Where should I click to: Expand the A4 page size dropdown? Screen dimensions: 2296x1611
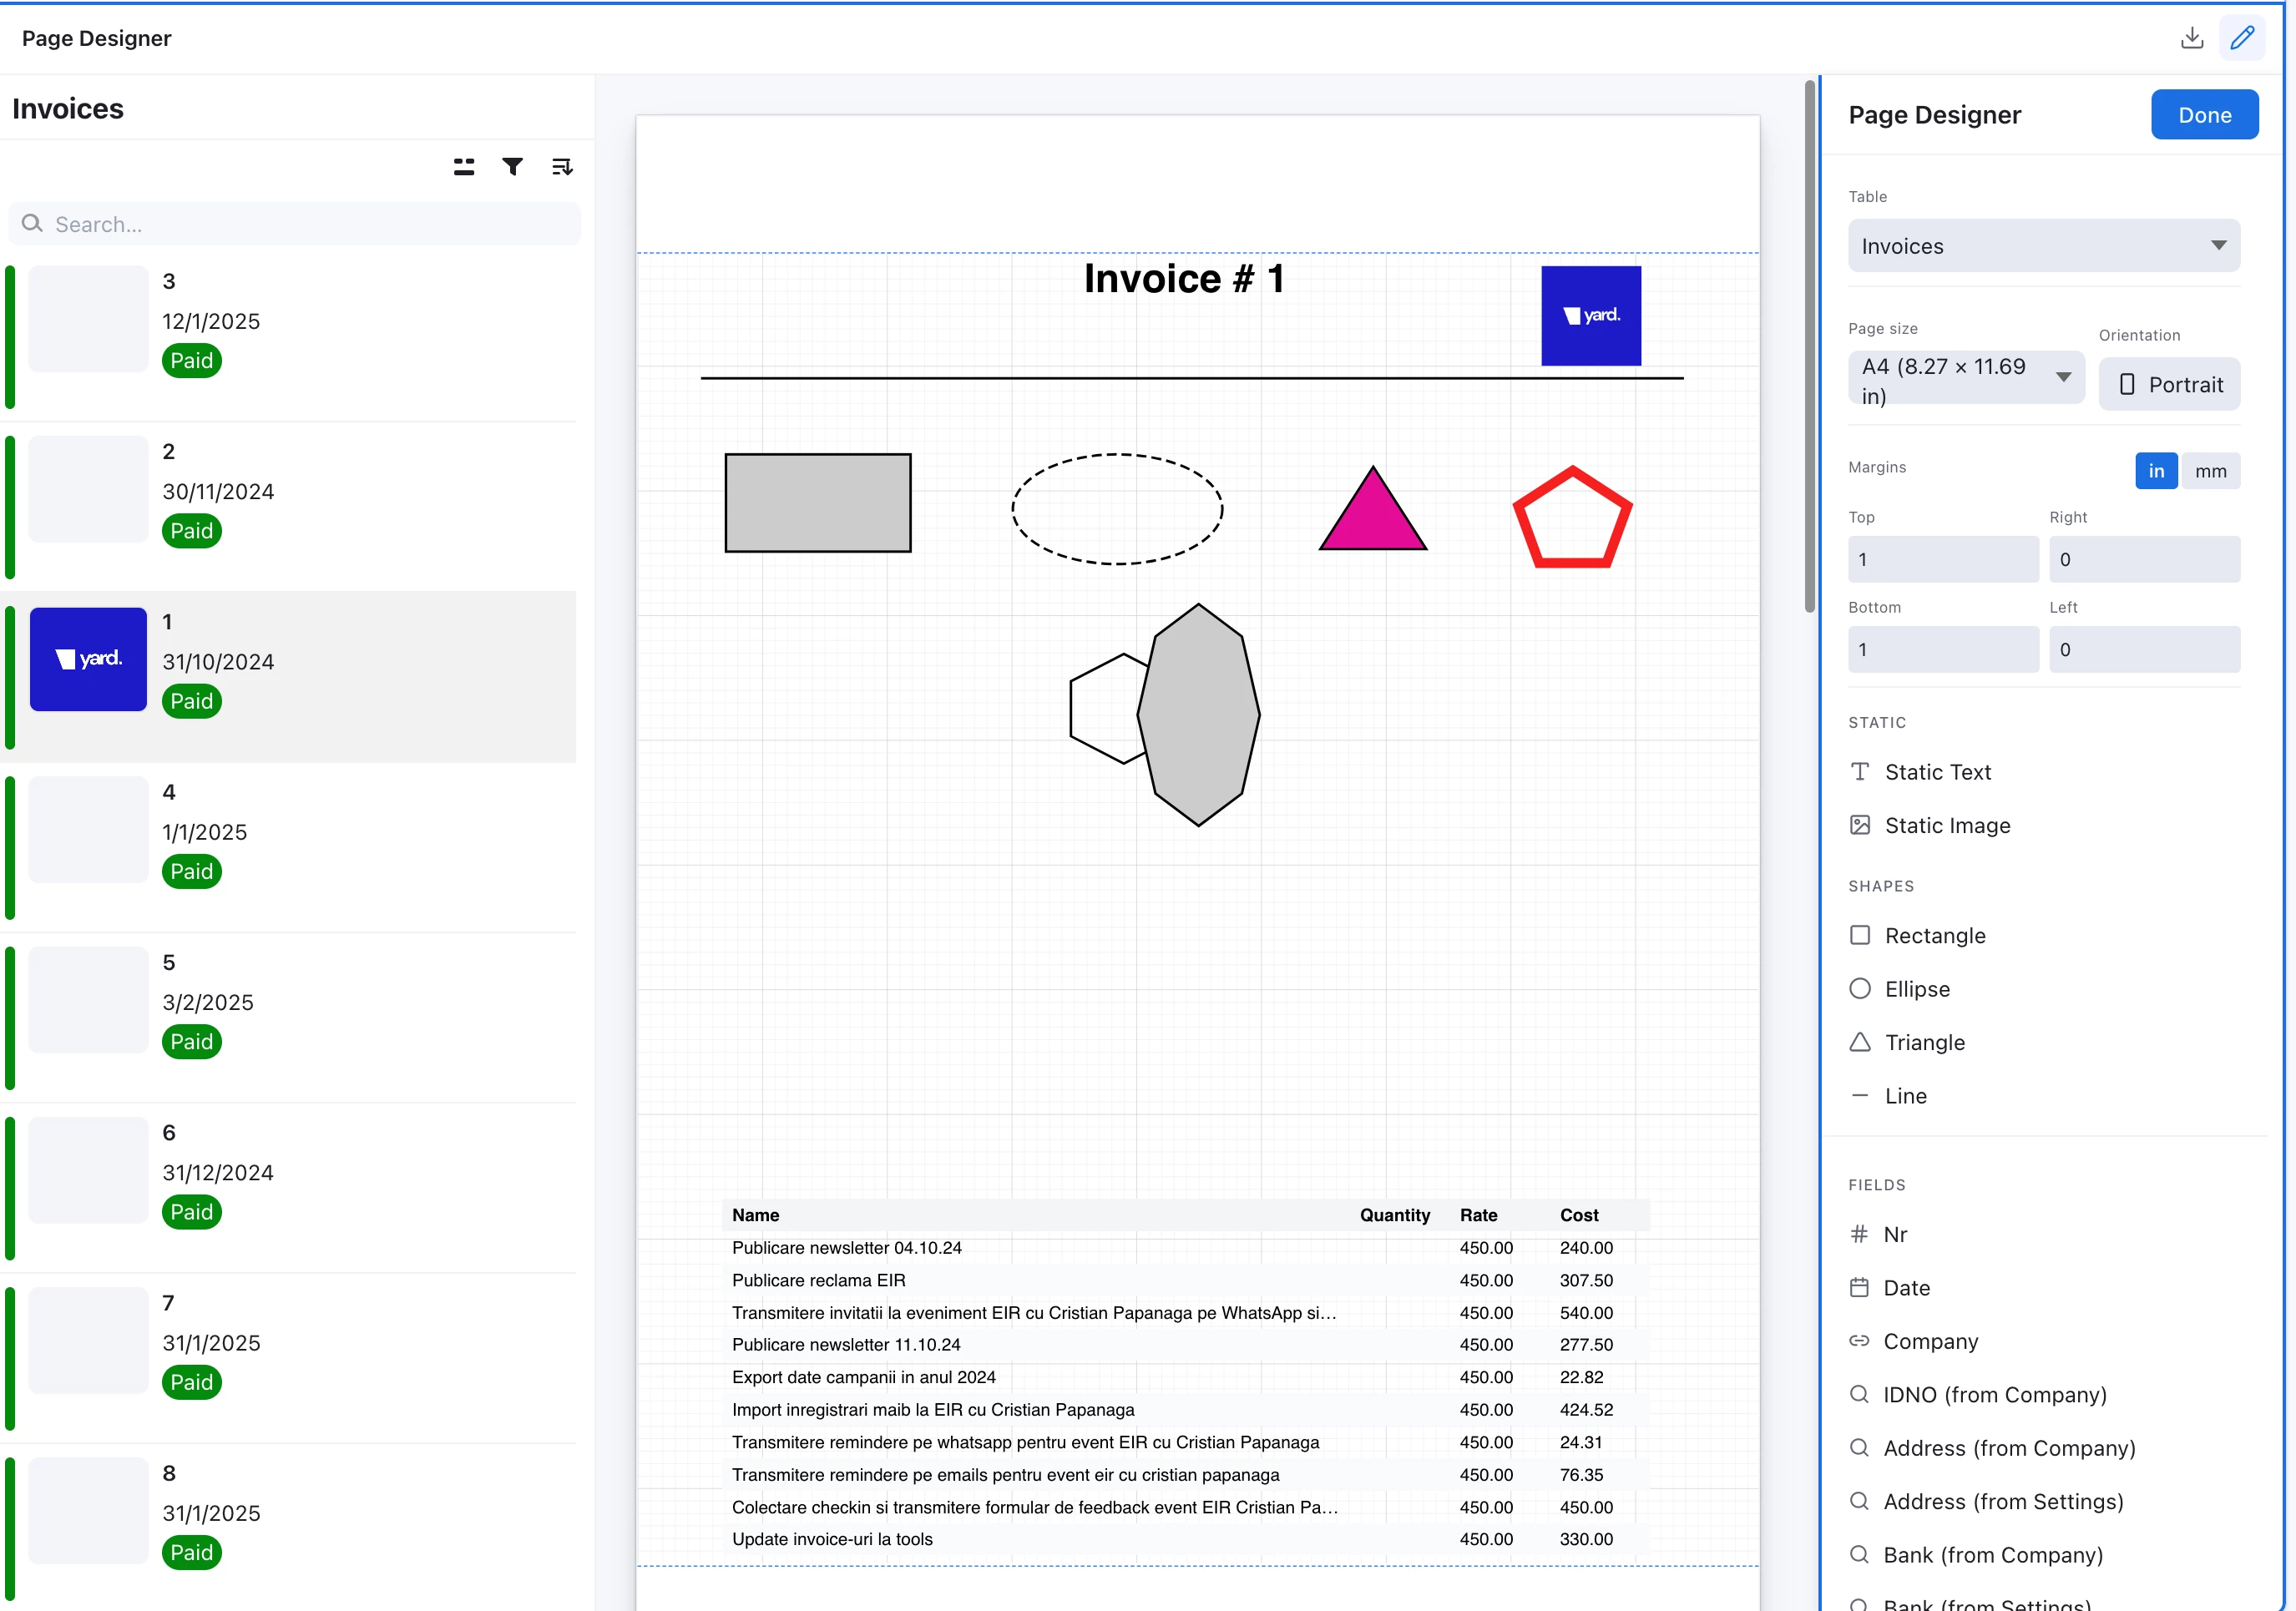click(1965, 378)
